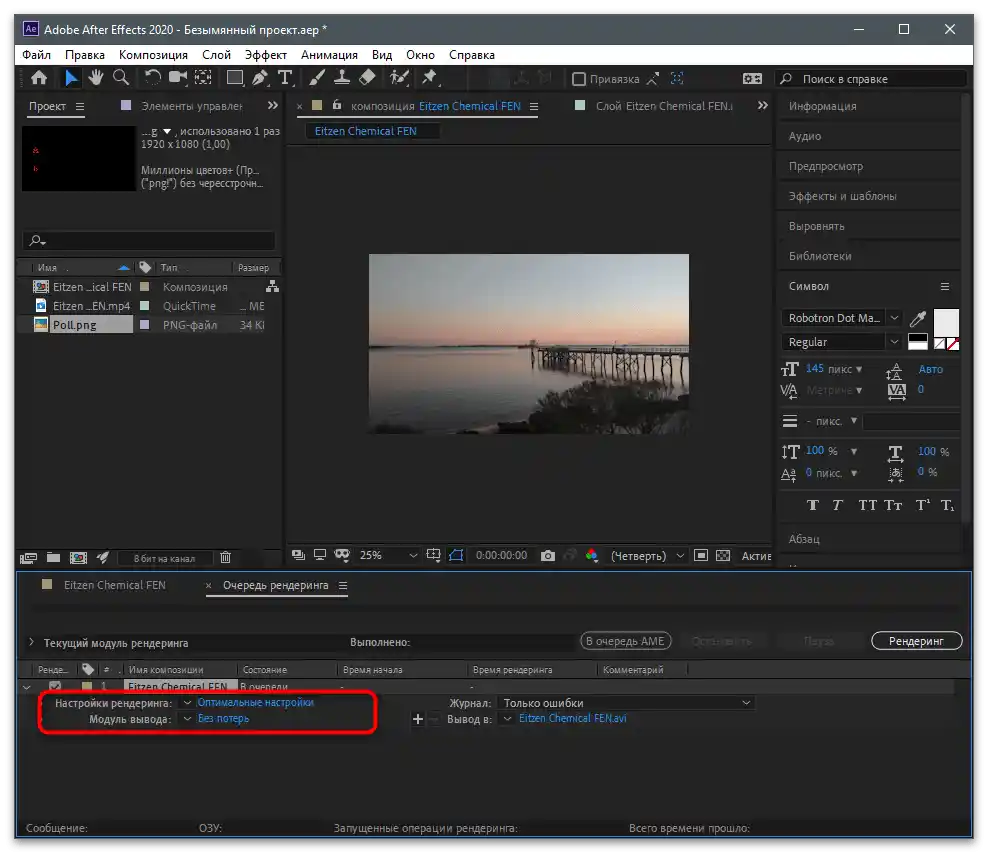This screenshot has width=988, height=853.
Task: Select the Unified Camera tool
Action: click(x=178, y=77)
